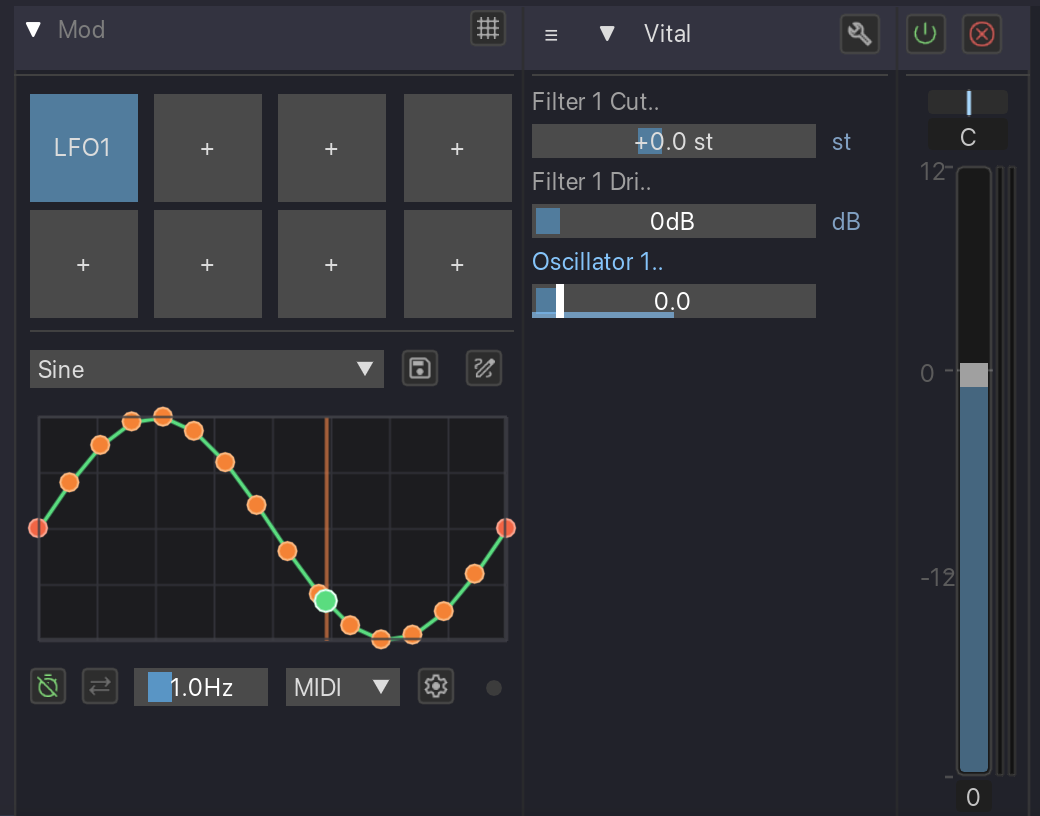Open the LFO settings gear icon
Viewport: 1040px width, 816px height.
[436, 686]
